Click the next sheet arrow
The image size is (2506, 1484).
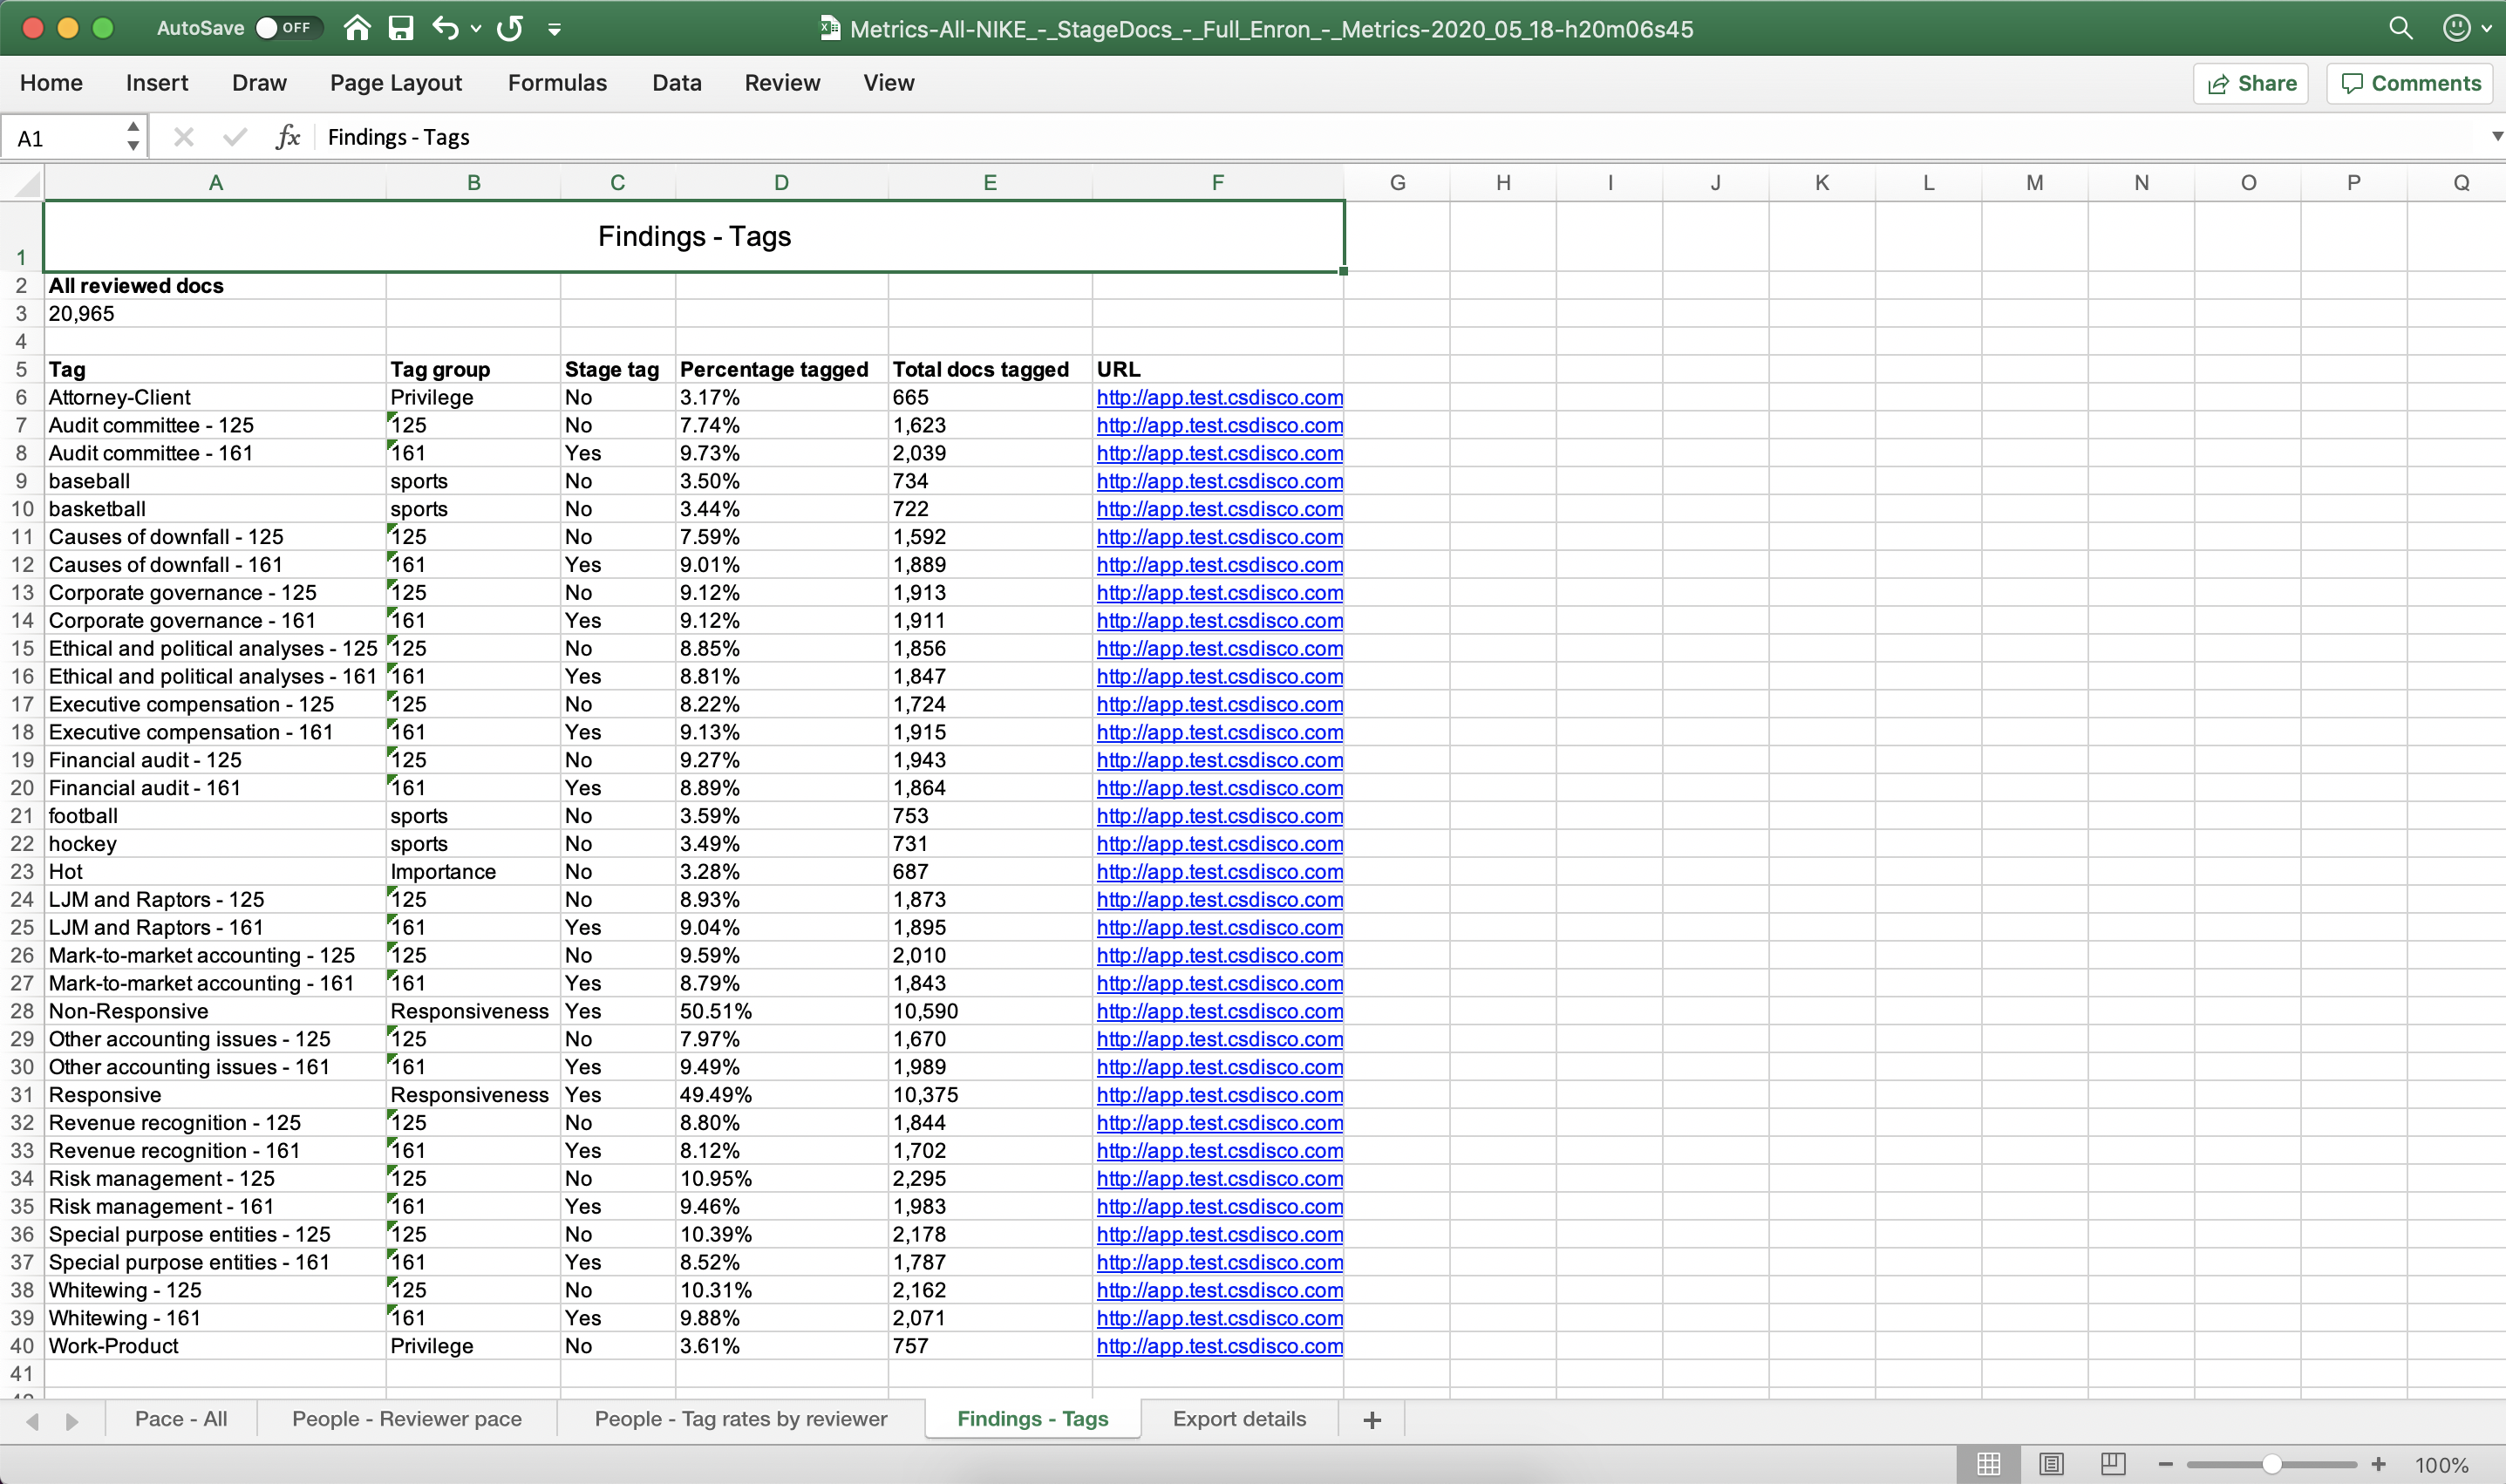72,1421
